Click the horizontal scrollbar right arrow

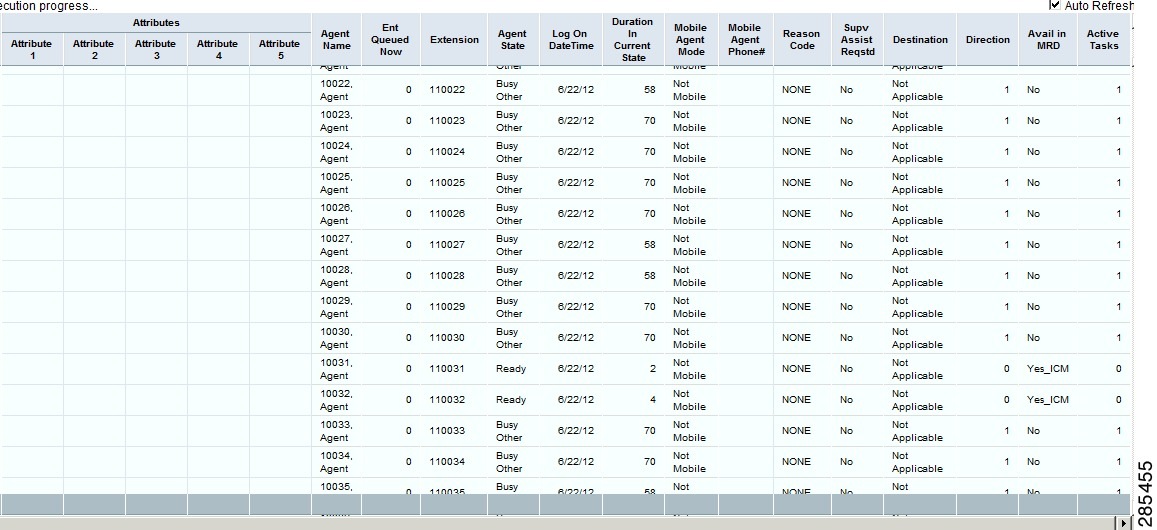[x=1125, y=523]
